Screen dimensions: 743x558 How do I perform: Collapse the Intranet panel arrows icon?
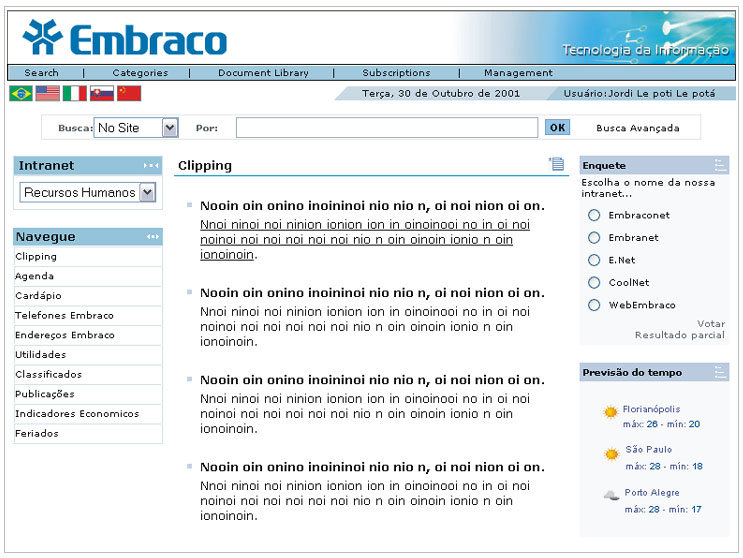[151, 166]
